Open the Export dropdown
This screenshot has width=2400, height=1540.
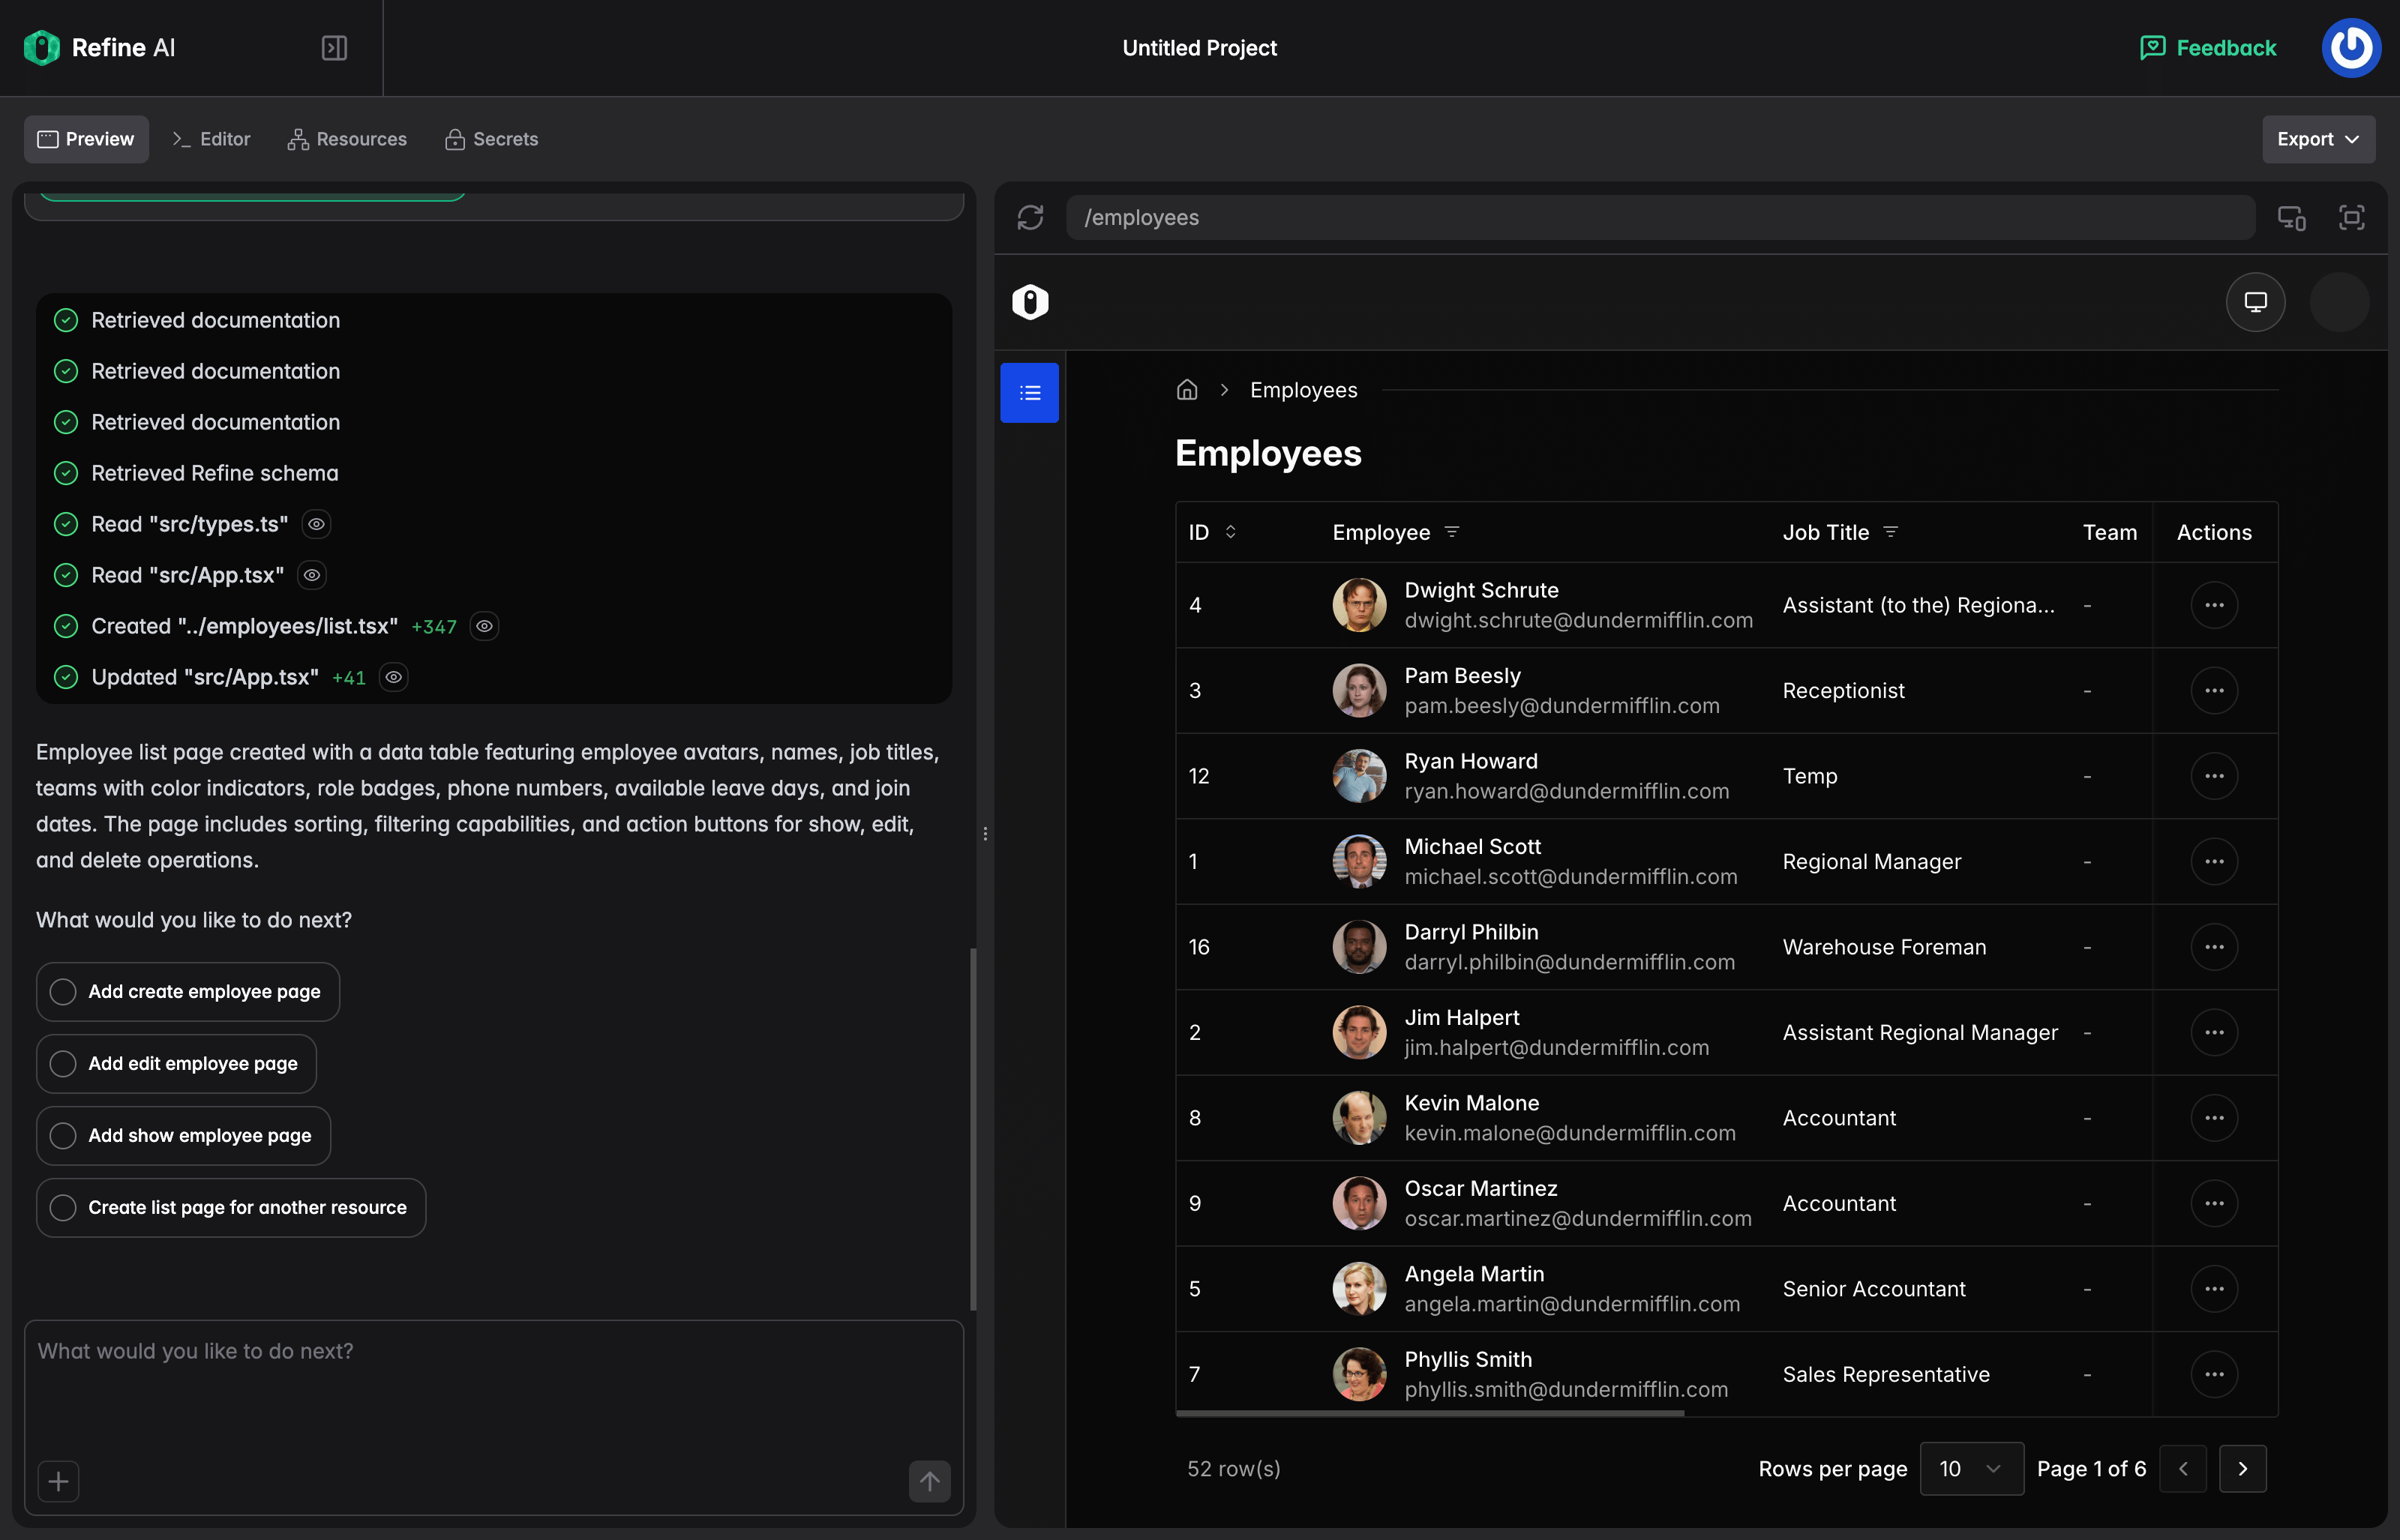tap(2318, 139)
